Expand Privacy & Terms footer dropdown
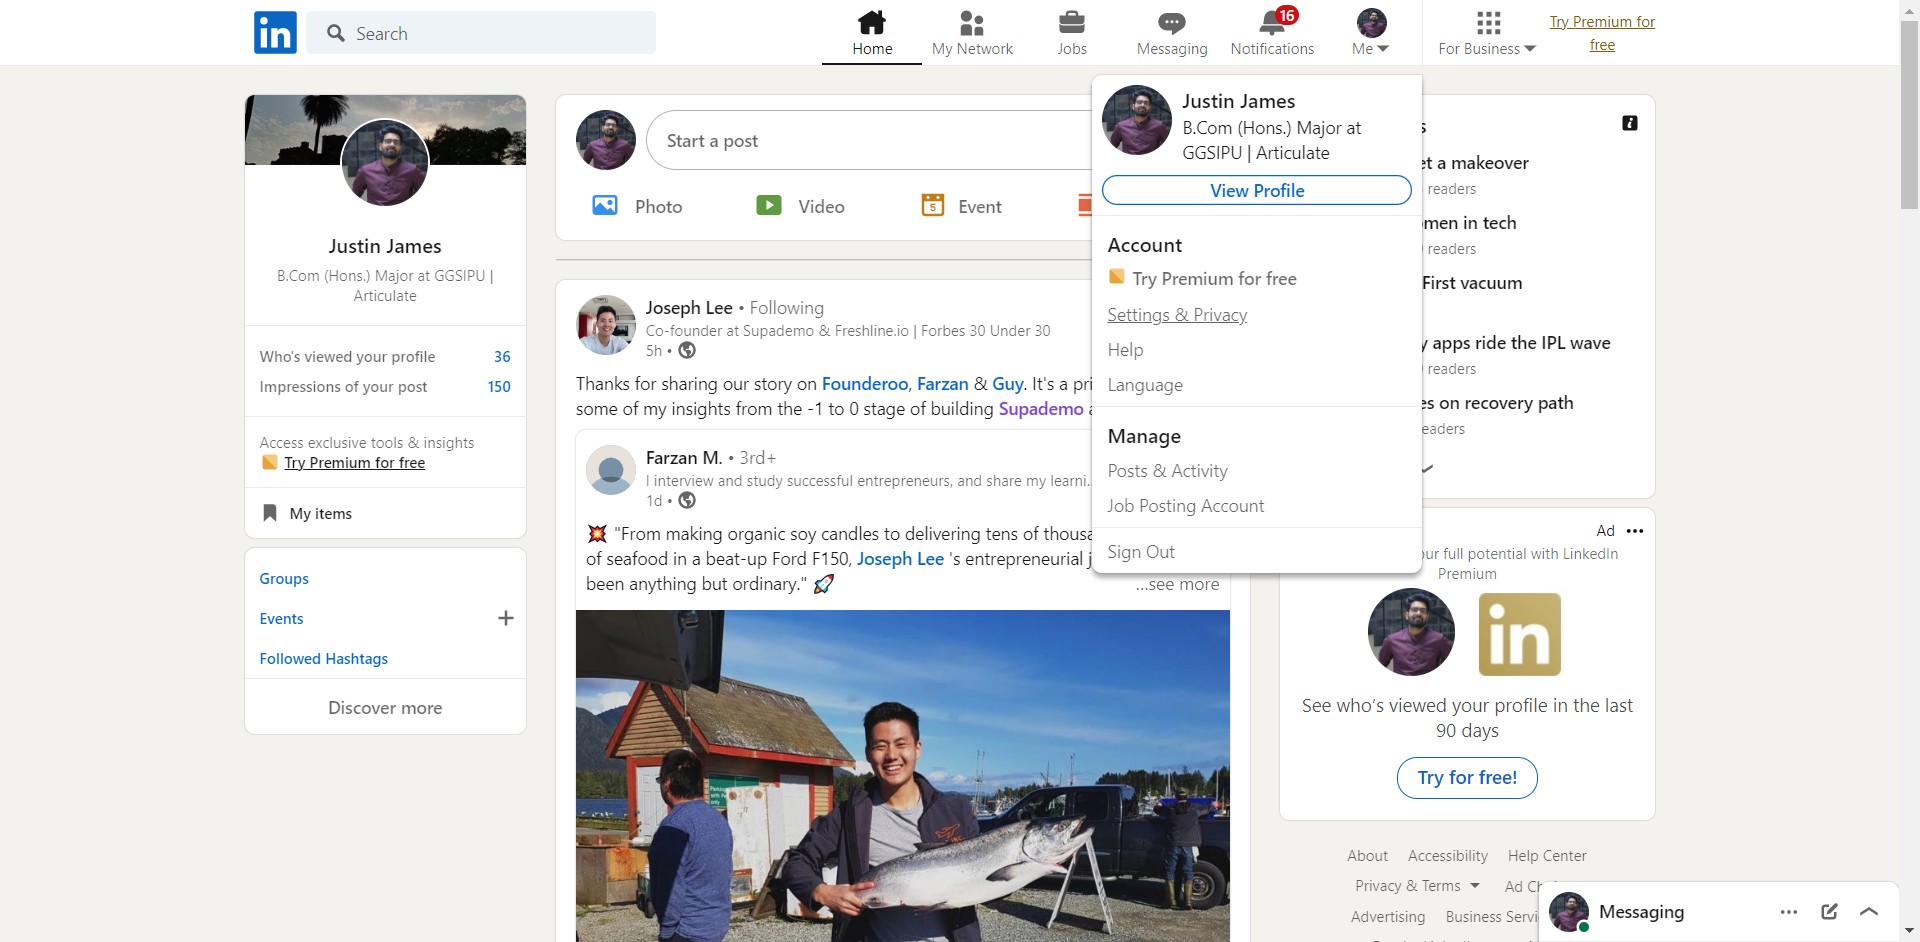Screen dimensions: 1920x942 (x=1474, y=885)
